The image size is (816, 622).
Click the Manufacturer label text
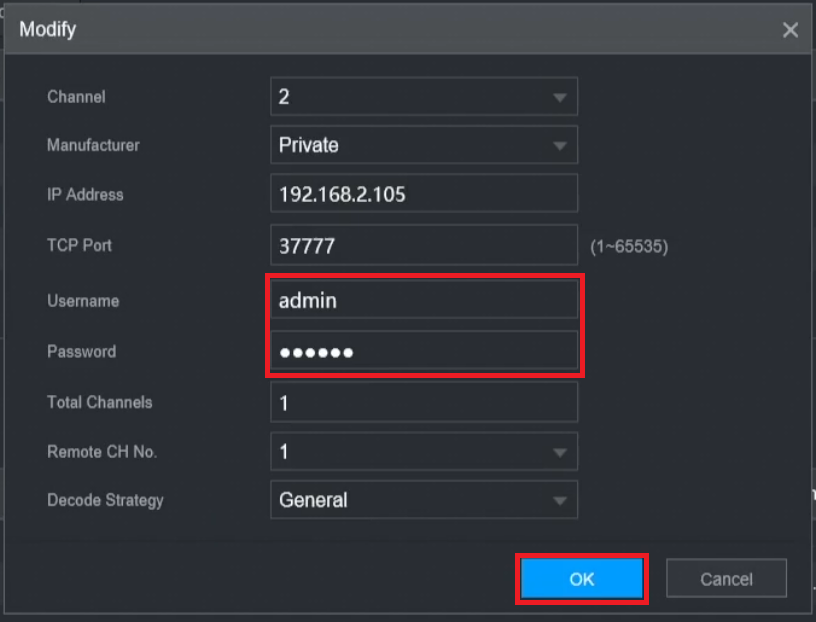(93, 145)
